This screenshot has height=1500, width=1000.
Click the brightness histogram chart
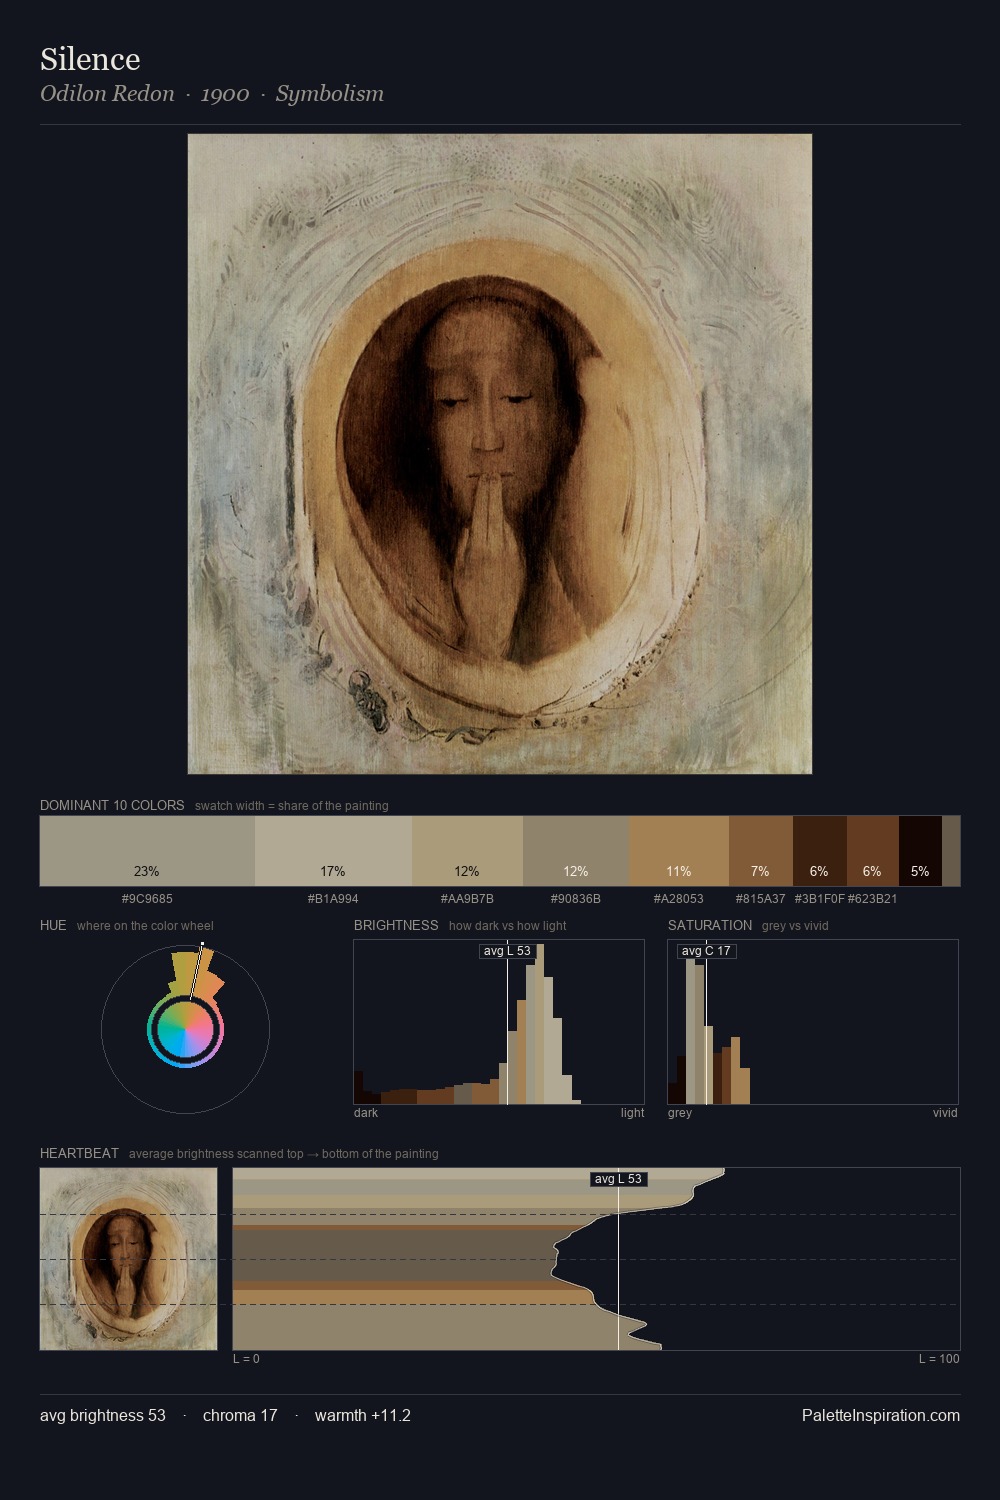pos(499,1022)
